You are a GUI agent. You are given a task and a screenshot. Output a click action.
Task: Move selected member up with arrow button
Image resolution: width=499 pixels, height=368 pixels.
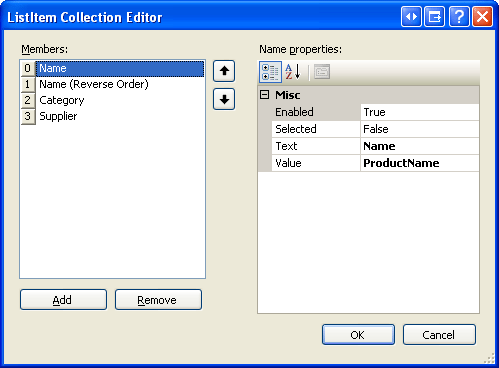[224, 71]
